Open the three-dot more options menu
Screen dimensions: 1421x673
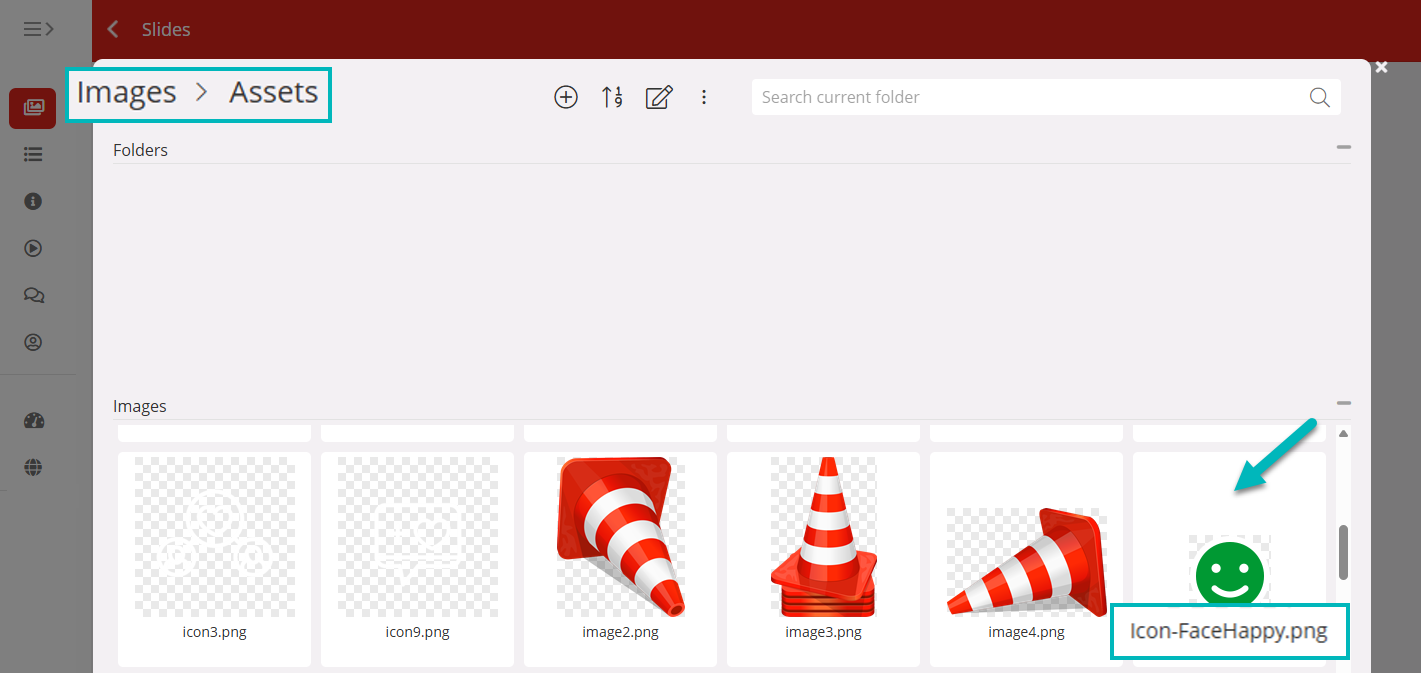coord(704,97)
